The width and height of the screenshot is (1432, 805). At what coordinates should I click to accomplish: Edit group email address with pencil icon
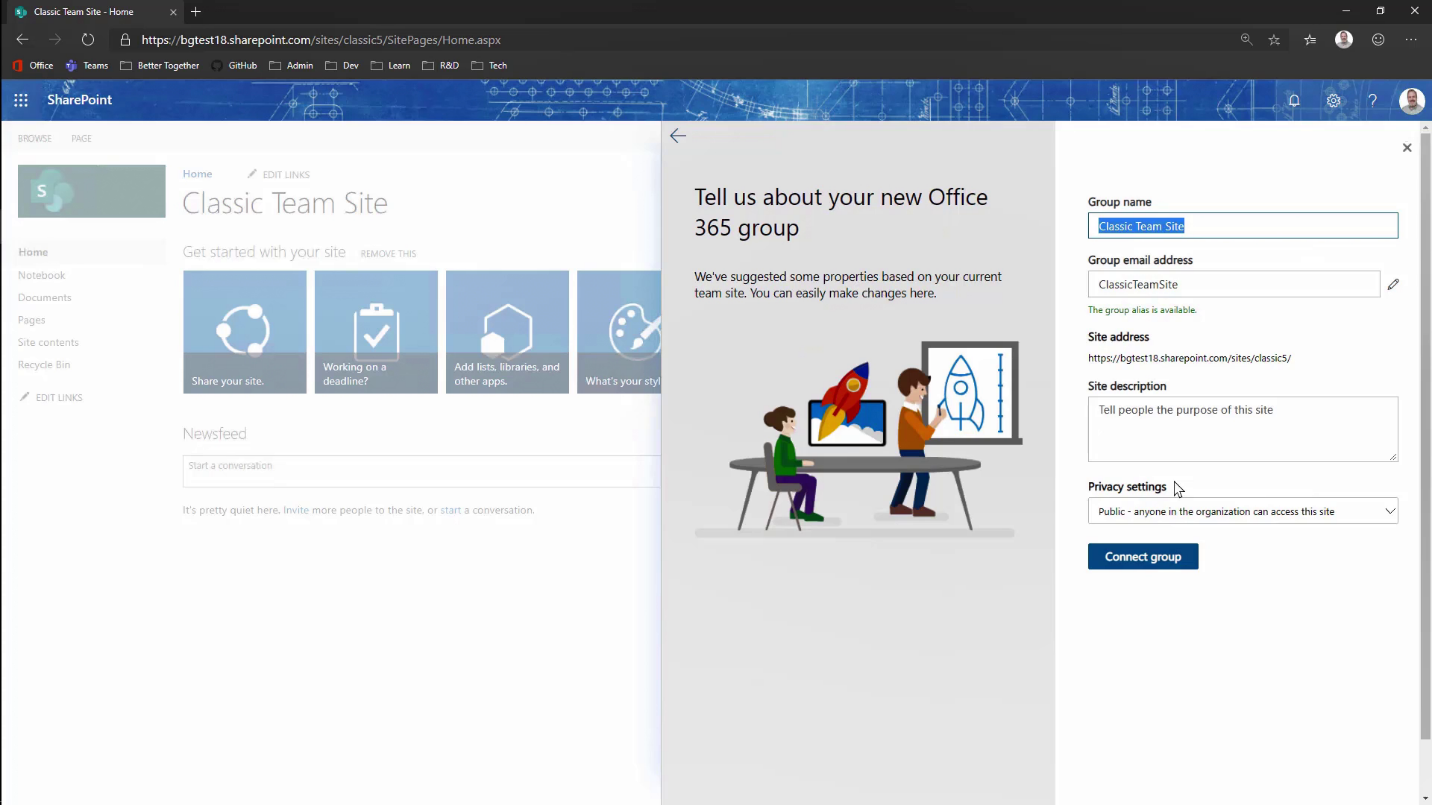tap(1393, 284)
